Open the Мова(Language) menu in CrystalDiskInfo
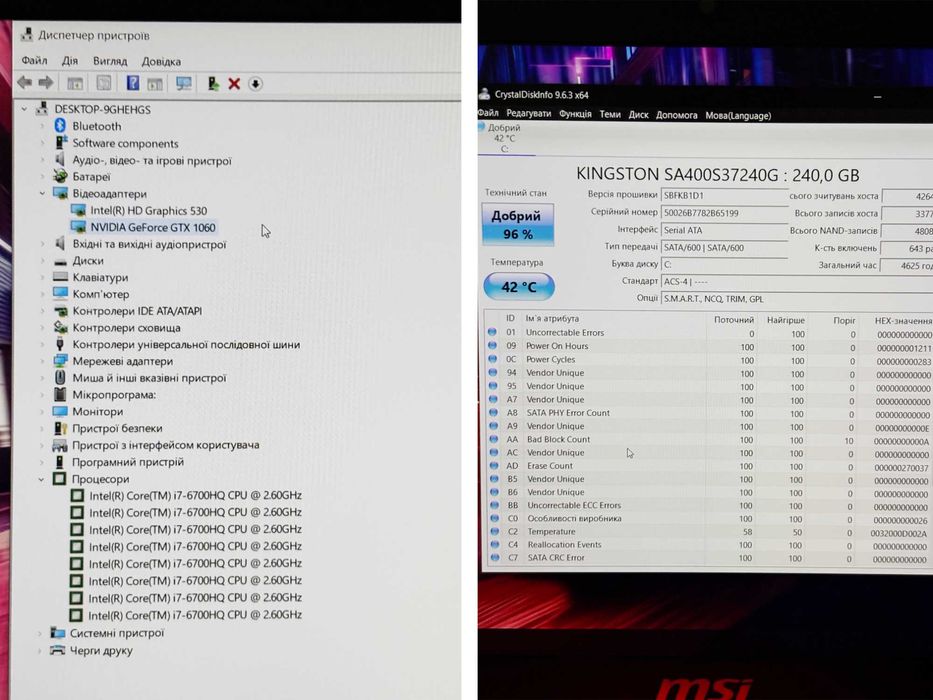The height and width of the screenshot is (700, 933). tap(738, 115)
